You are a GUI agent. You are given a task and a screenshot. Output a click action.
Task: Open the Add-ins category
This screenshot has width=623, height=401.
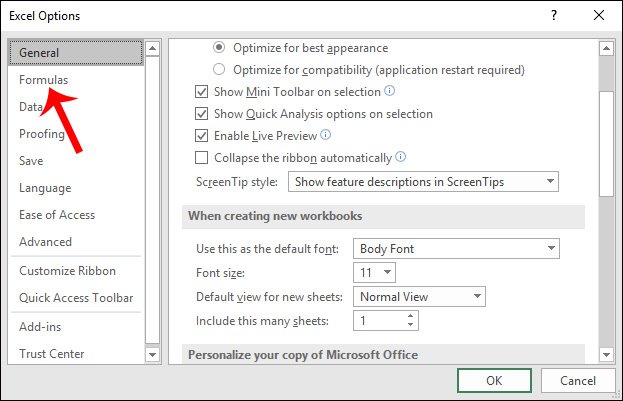(40, 327)
